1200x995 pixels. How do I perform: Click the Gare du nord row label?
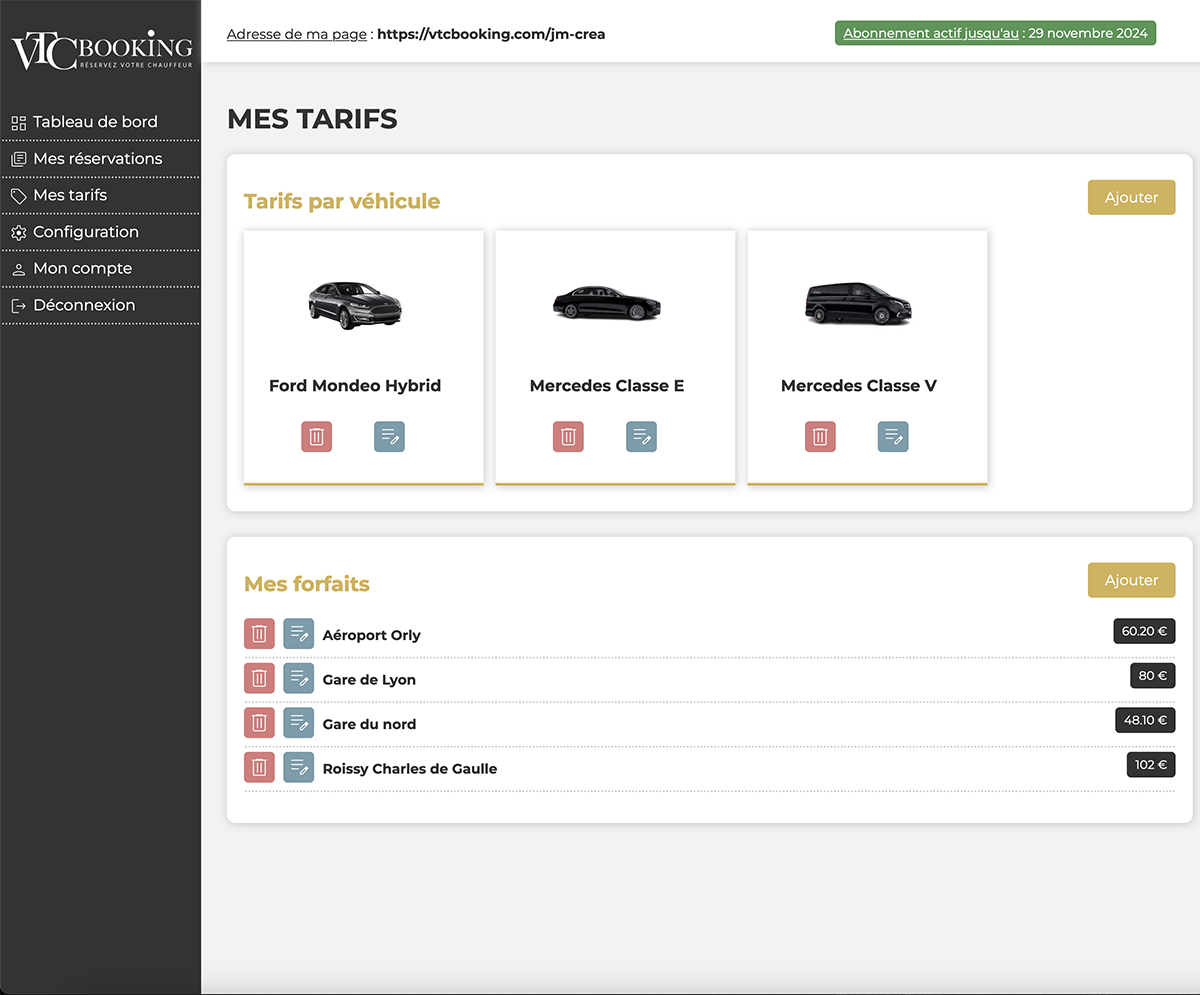coord(369,724)
